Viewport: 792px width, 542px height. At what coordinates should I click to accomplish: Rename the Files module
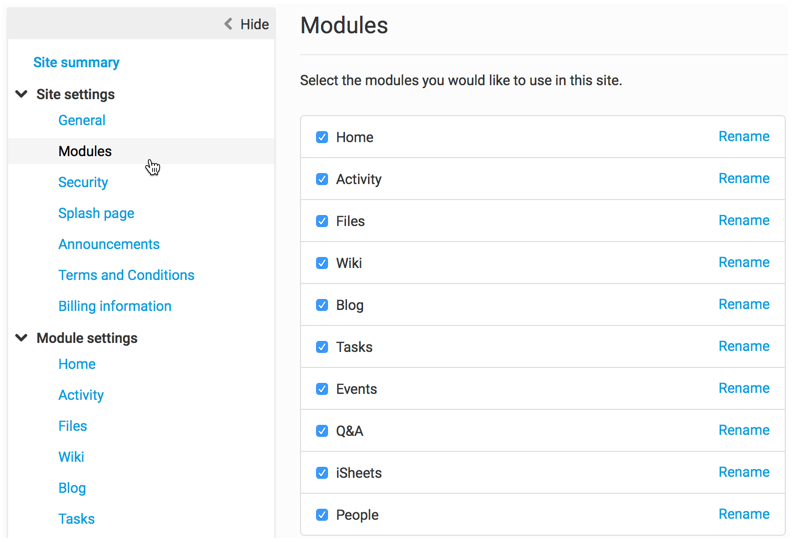coord(744,220)
